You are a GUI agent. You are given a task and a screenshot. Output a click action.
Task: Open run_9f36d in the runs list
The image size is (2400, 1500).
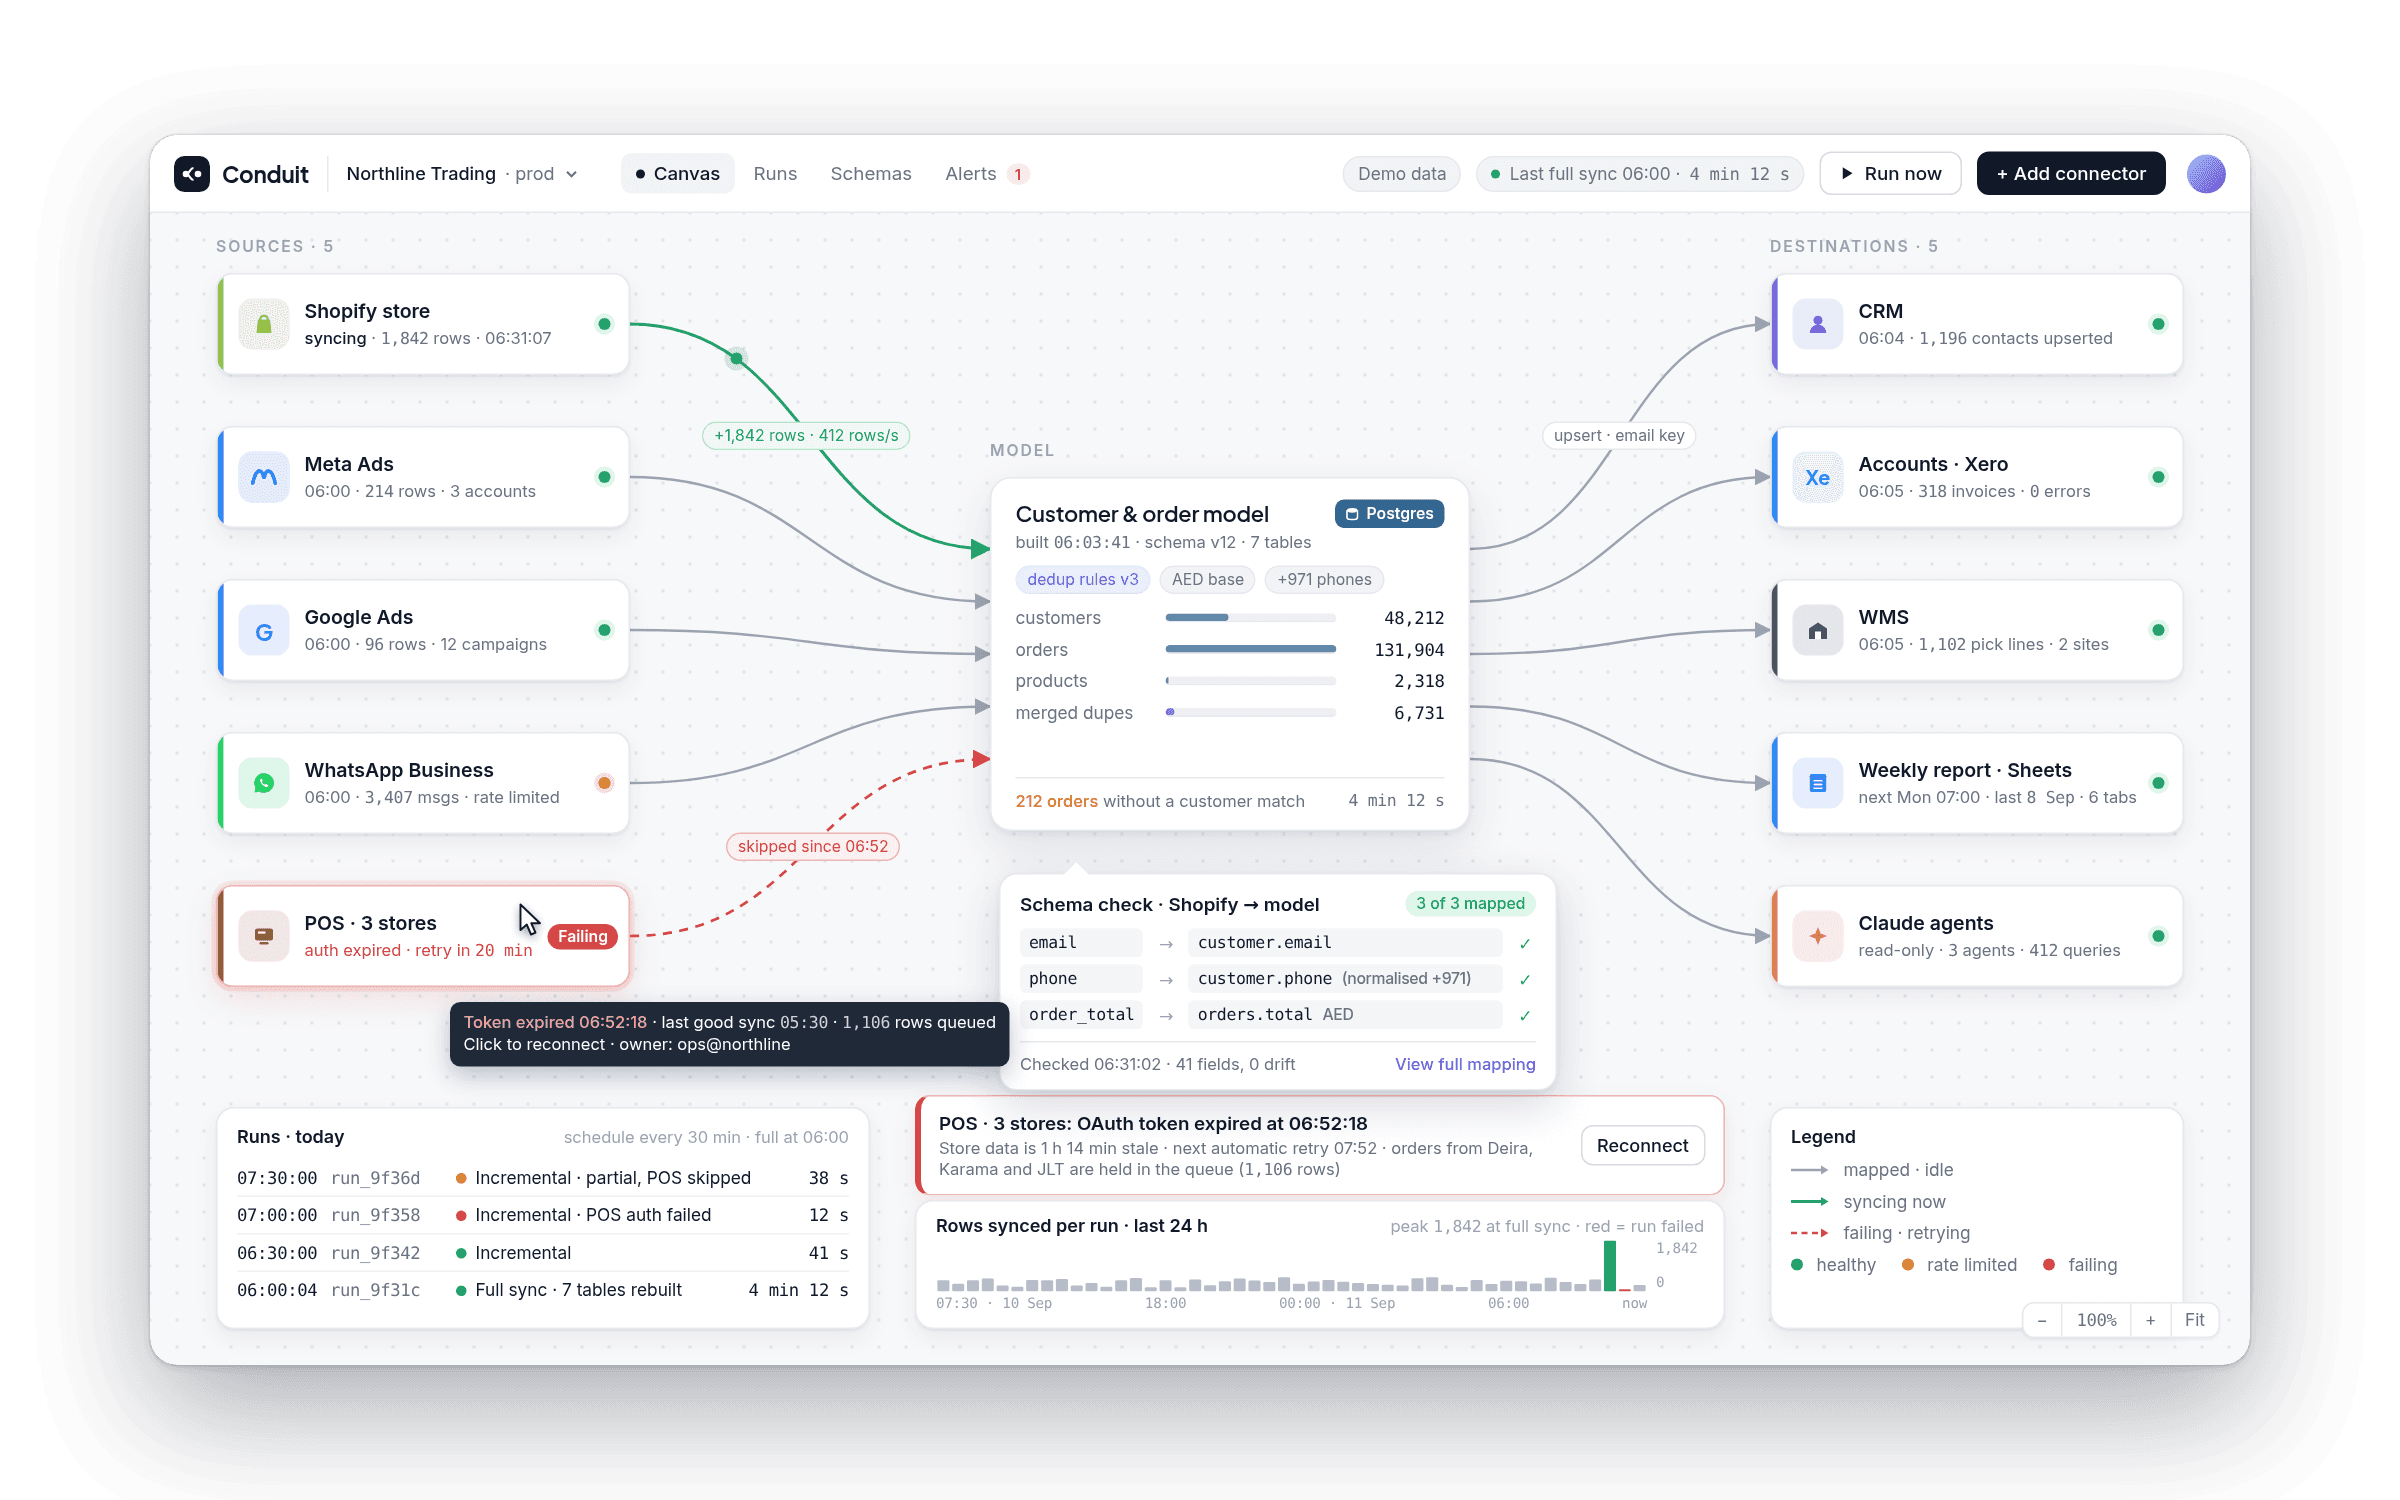pyautogui.click(x=542, y=1178)
